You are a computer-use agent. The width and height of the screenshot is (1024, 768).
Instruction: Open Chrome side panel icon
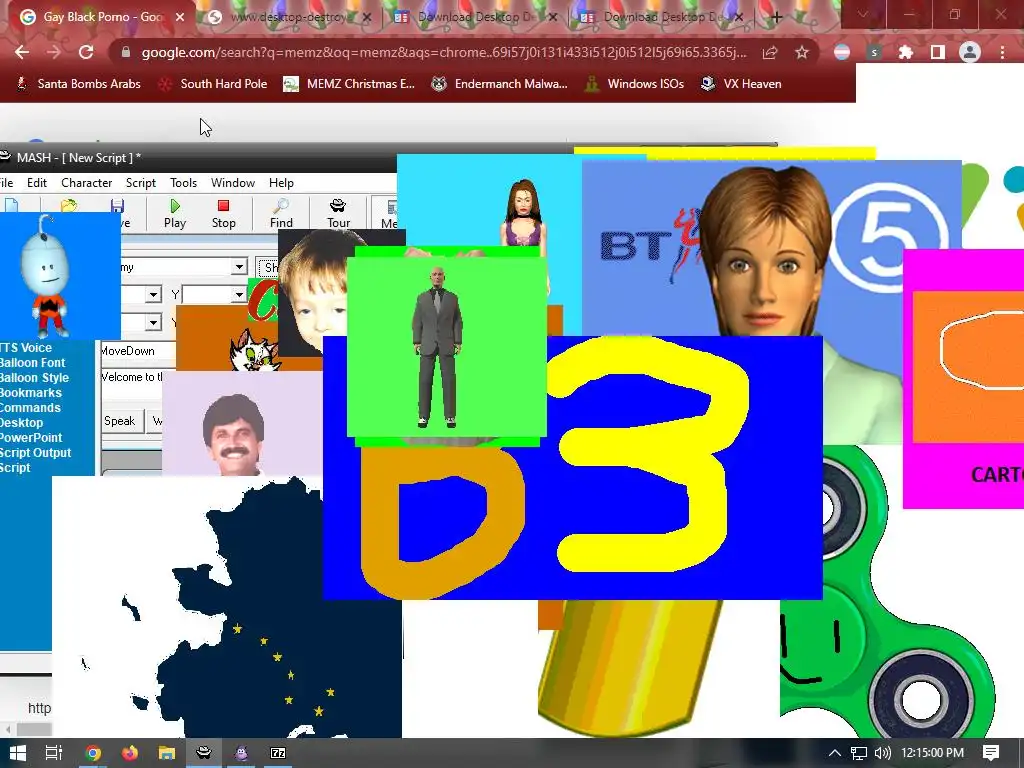pyautogui.click(x=938, y=52)
